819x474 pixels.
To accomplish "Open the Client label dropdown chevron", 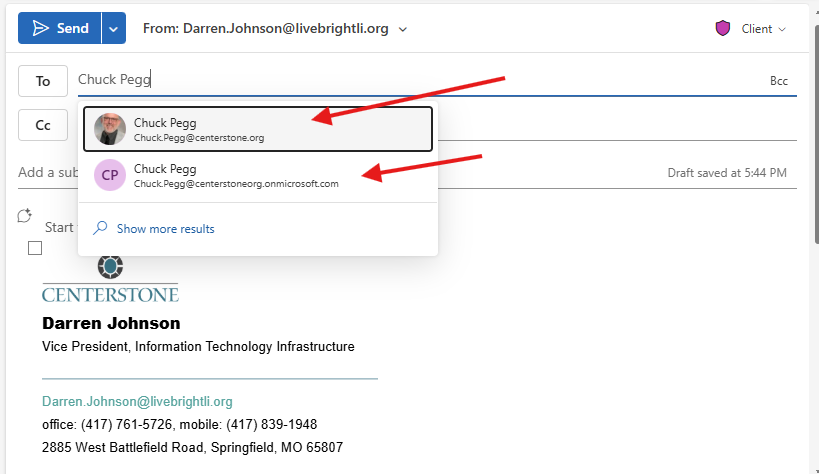I will pyautogui.click(x=782, y=29).
